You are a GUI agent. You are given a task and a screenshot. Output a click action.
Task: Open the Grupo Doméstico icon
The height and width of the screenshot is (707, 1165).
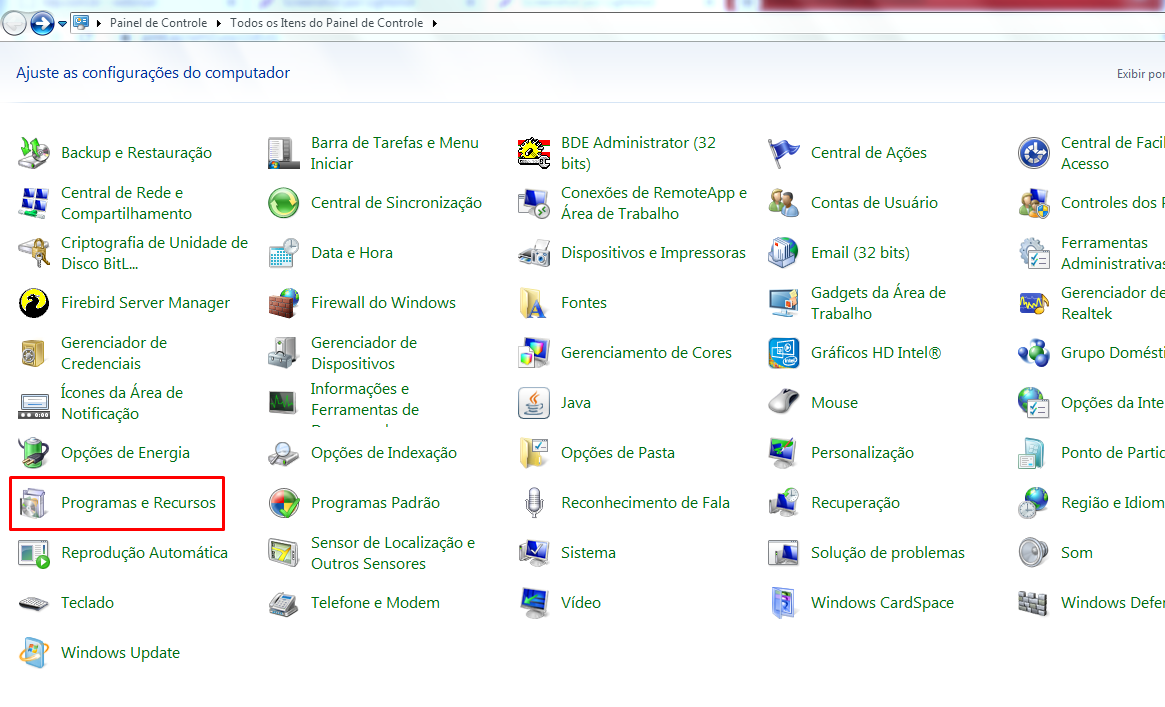(1033, 353)
